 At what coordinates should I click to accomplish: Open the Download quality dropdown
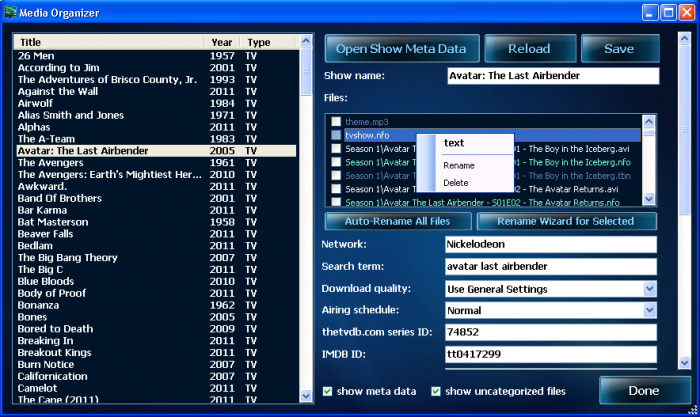pos(650,289)
